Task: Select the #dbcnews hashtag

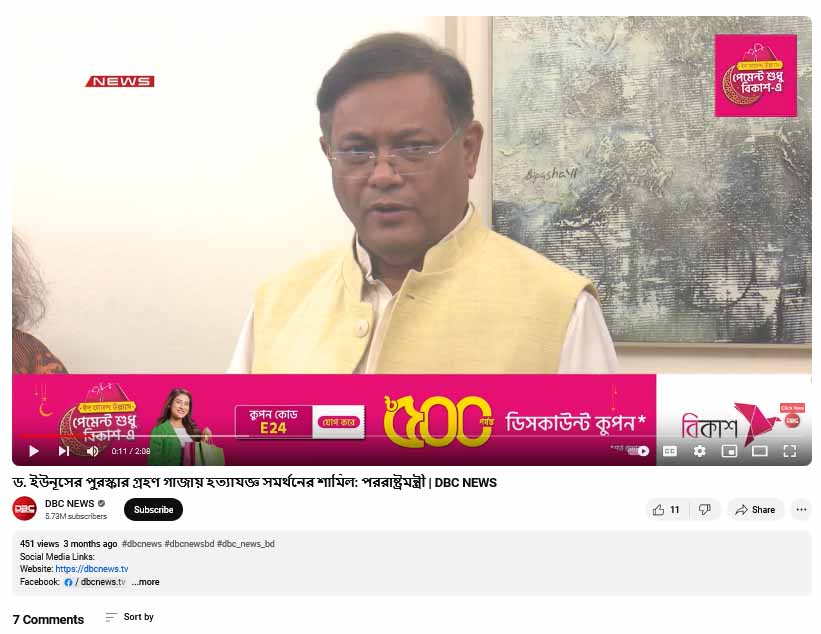Action: click(x=141, y=543)
